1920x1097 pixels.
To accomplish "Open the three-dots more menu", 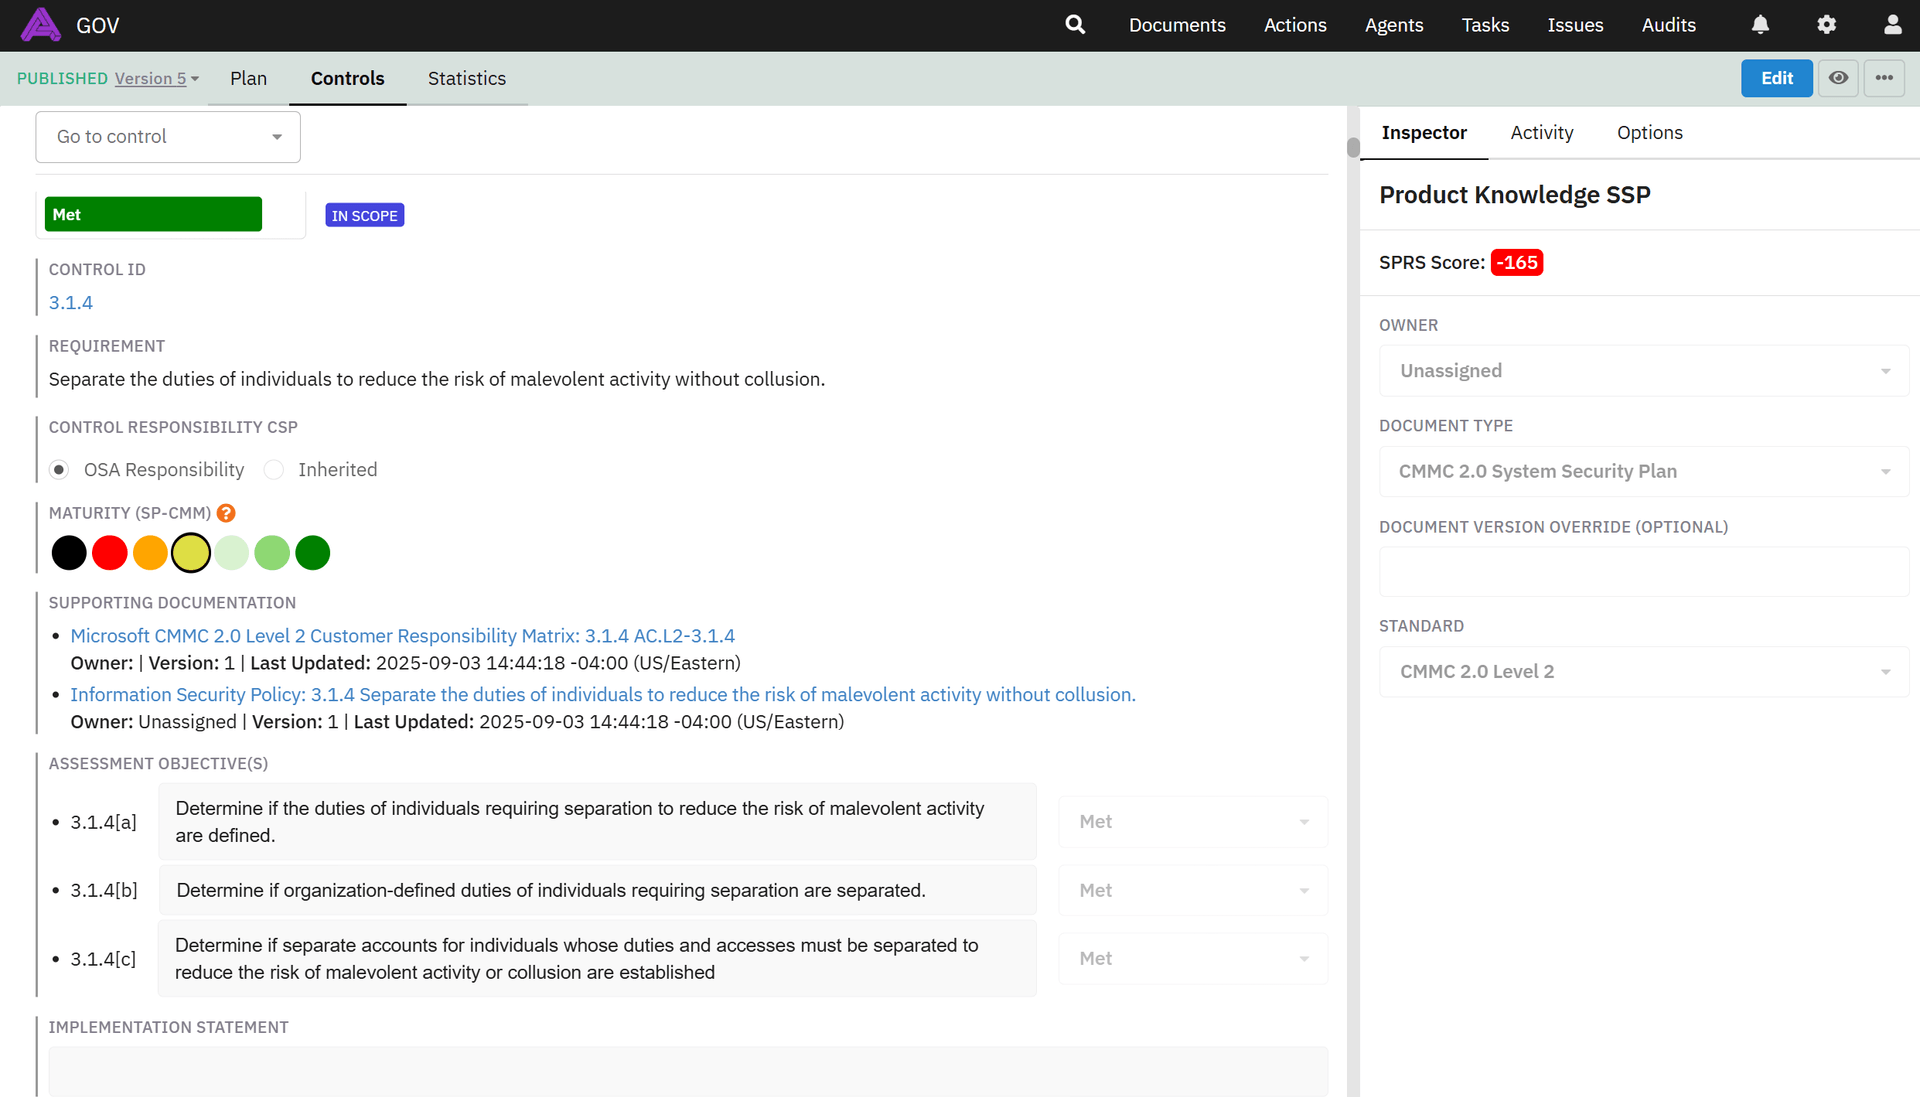I will pyautogui.click(x=1884, y=78).
